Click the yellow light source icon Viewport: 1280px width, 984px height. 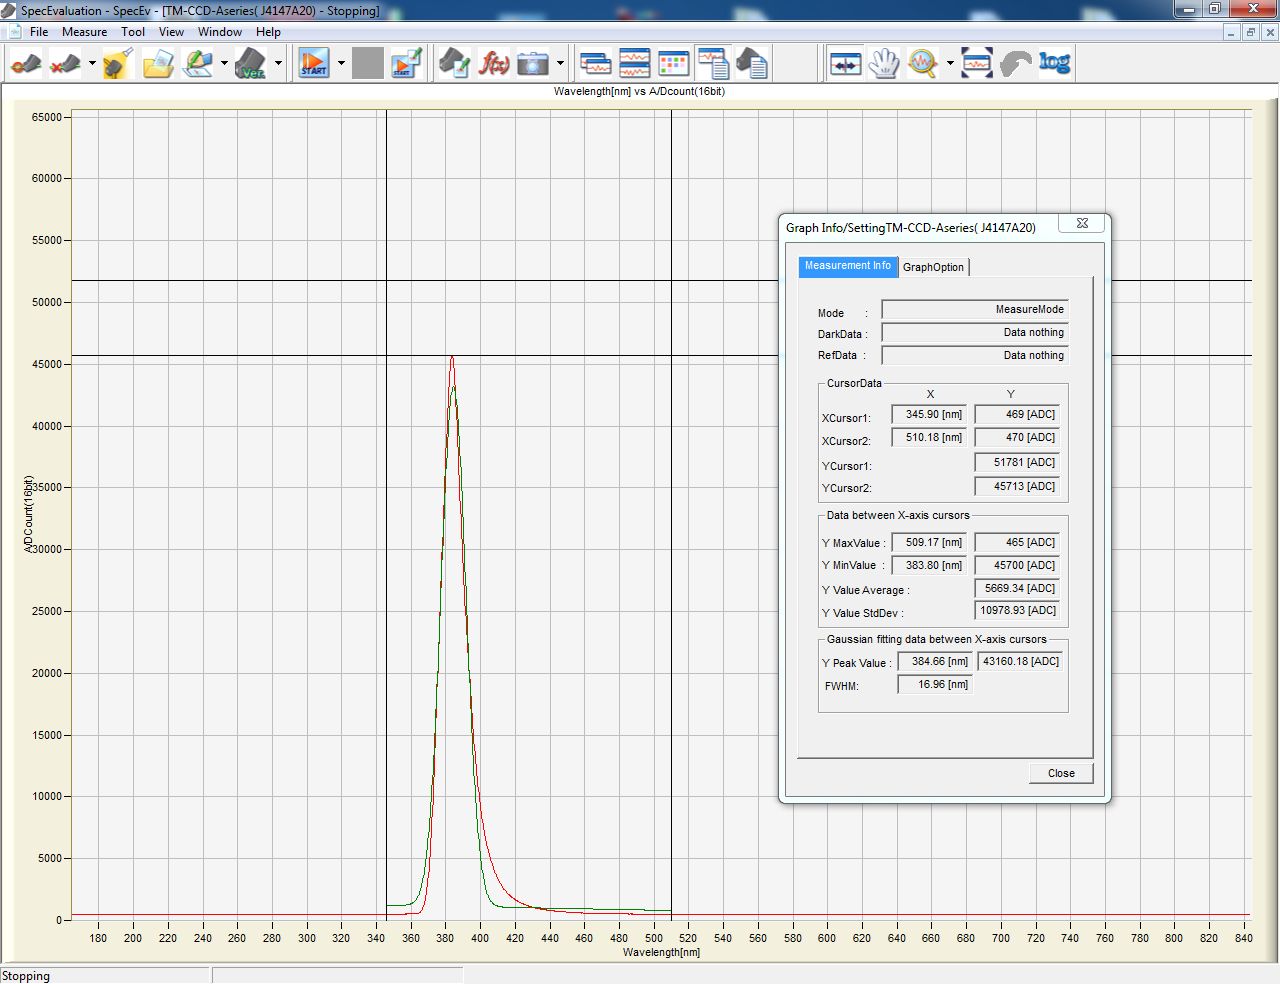[x=118, y=64]
